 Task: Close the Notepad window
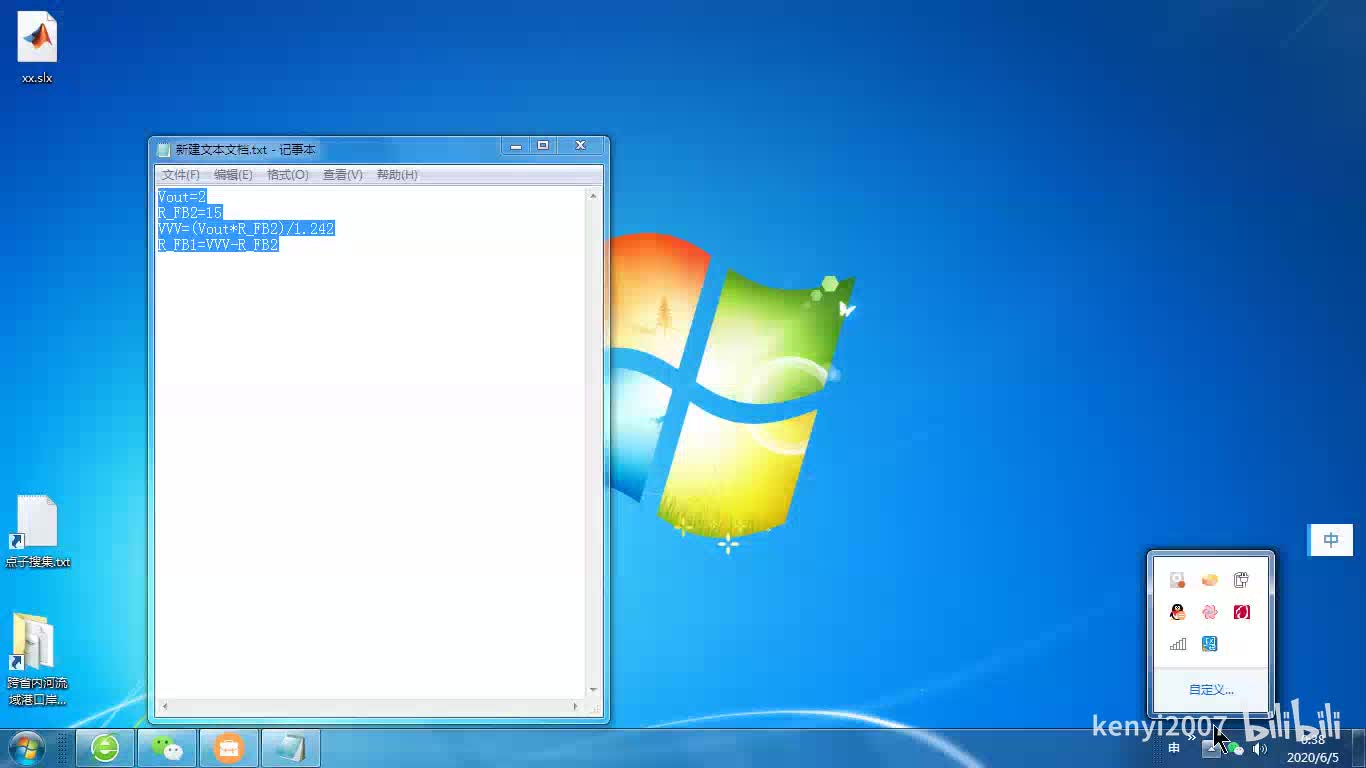580,146
